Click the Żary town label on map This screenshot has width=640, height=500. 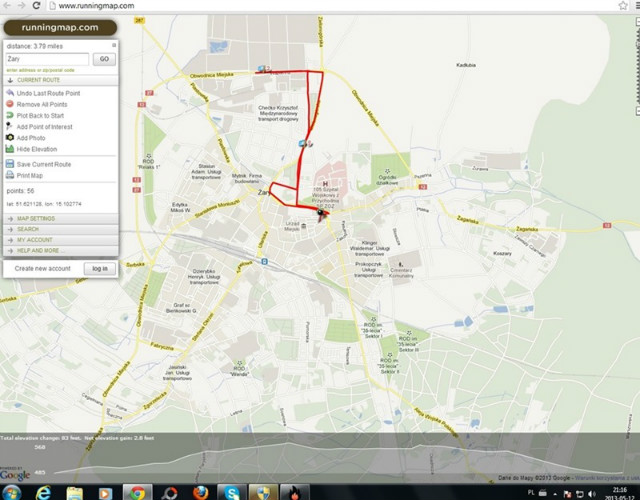coord(264,192)
